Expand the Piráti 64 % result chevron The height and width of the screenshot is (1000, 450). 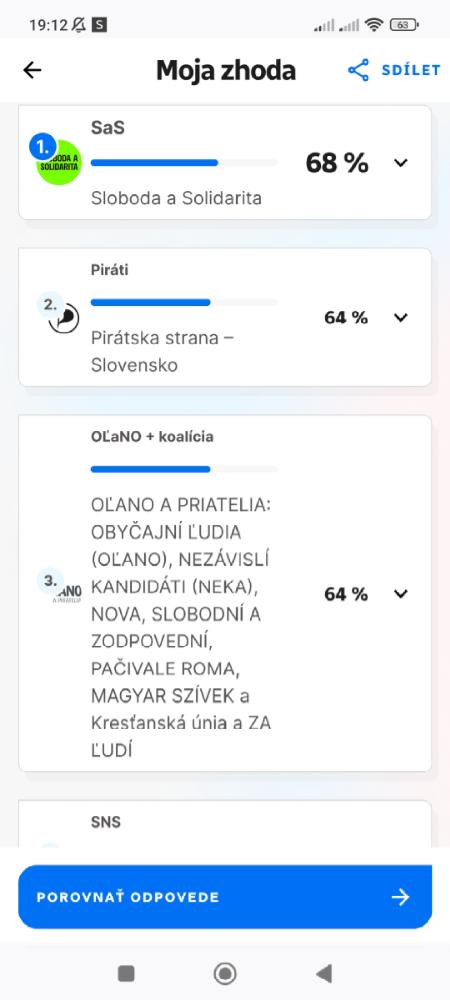400,318
